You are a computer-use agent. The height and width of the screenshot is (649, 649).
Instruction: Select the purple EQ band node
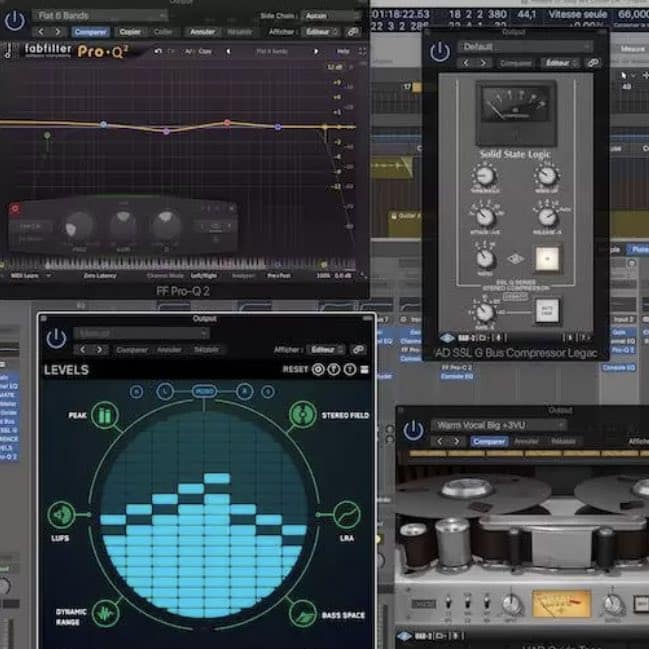pos(166,131)
